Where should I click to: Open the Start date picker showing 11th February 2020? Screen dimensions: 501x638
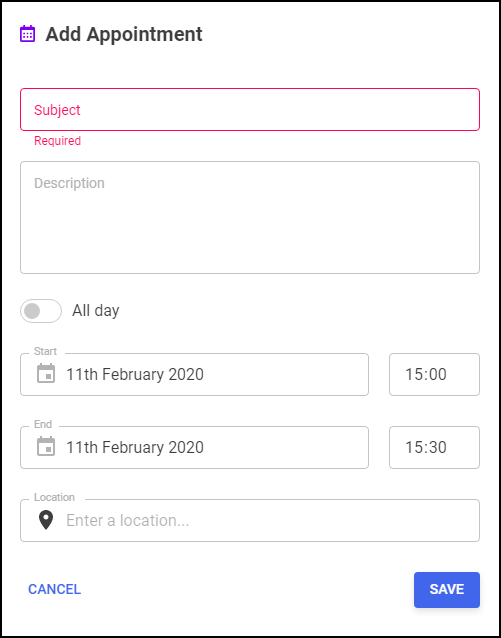[195, 374]
